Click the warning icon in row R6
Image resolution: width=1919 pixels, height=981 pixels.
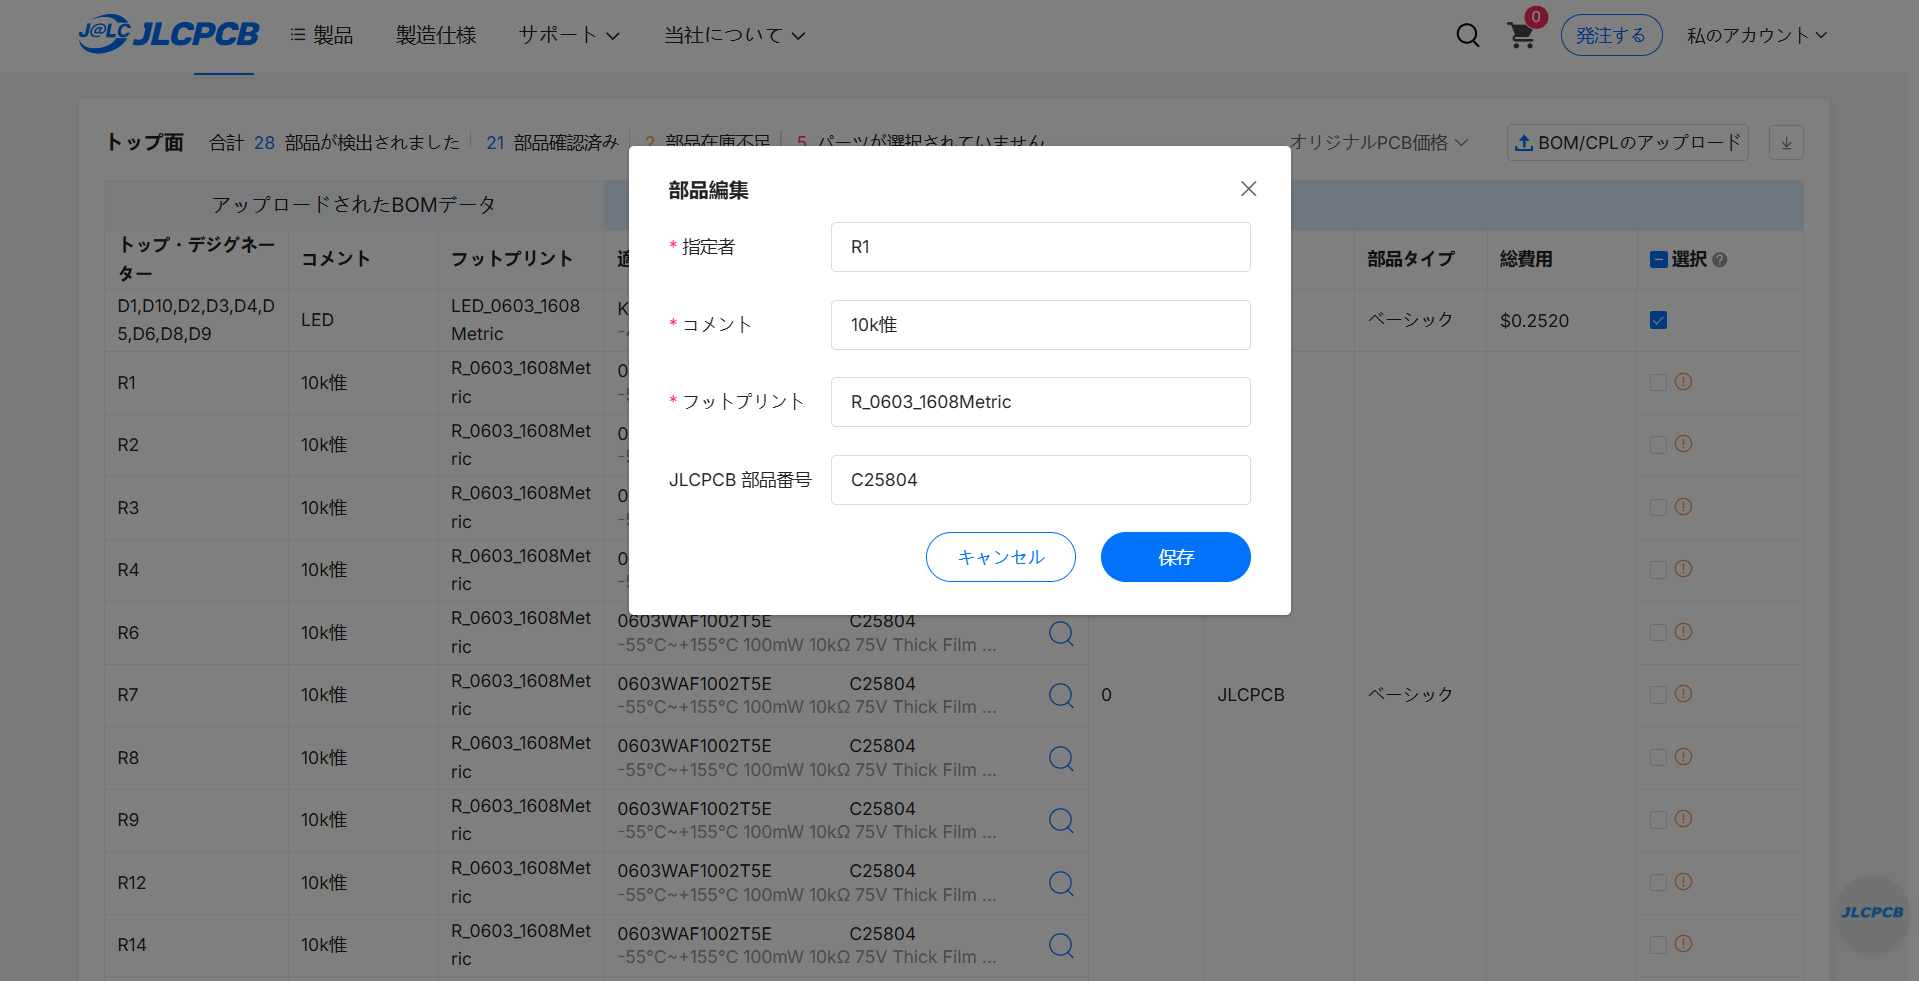coord(1684,631)
